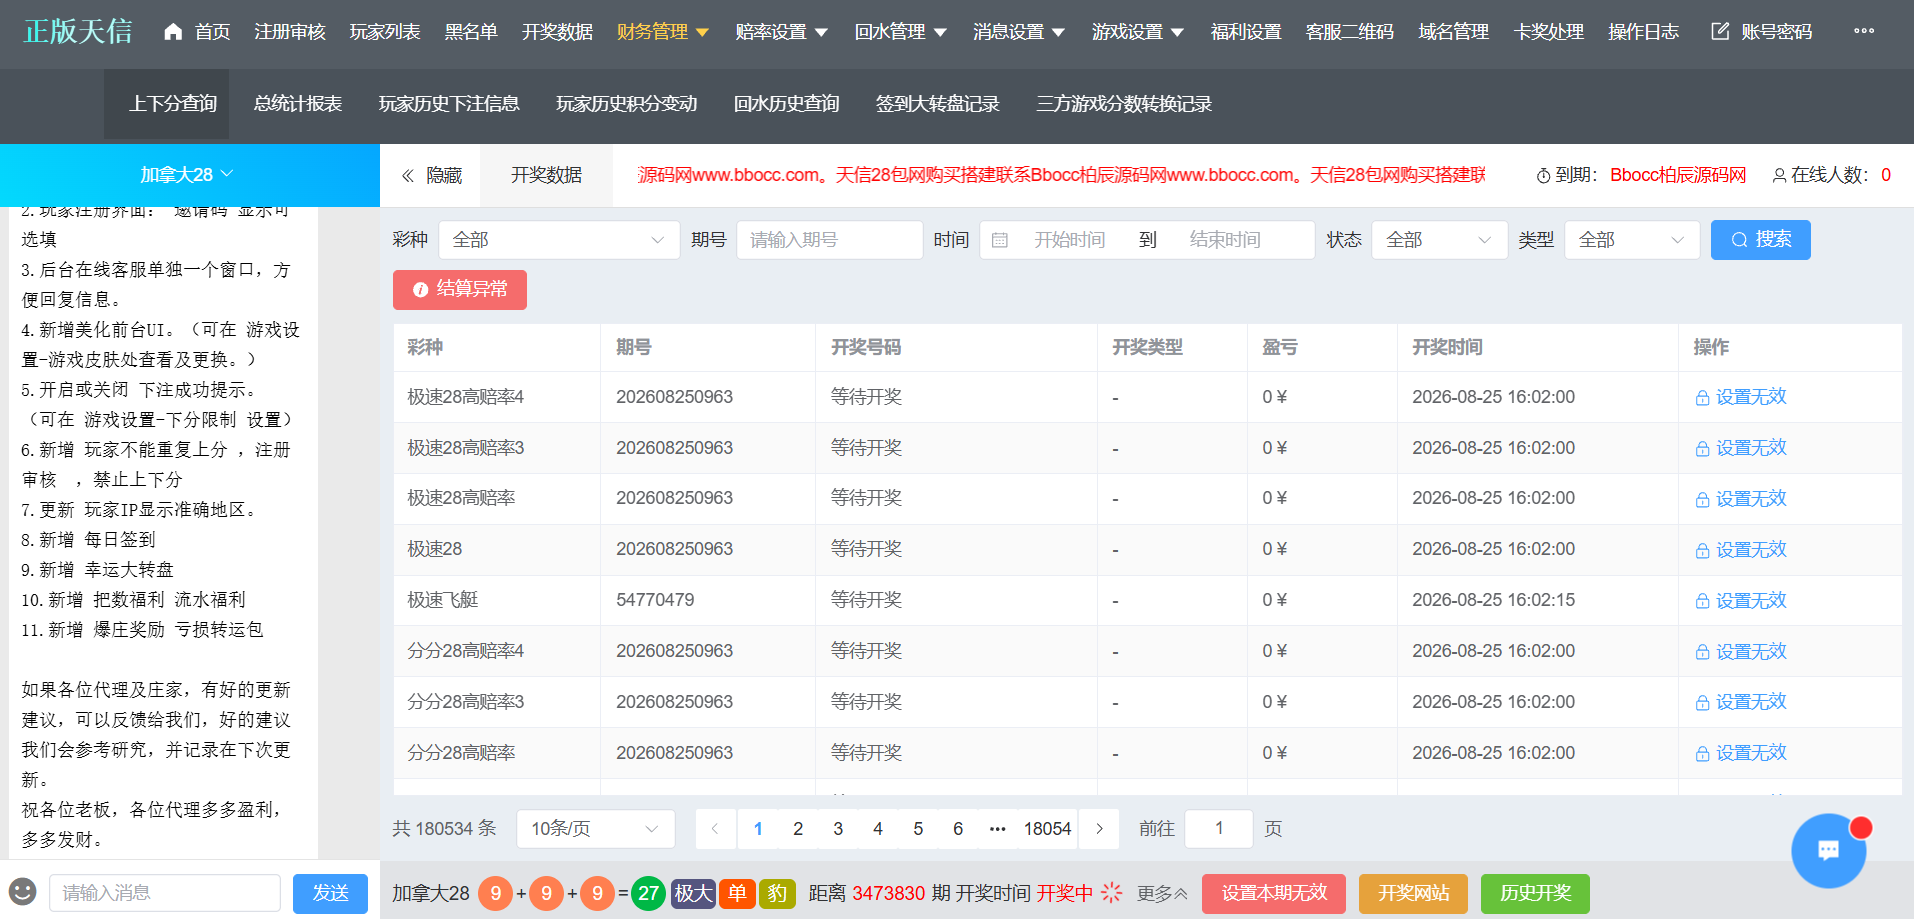Click the orange 开奖网站 button

pos(1413,893)
